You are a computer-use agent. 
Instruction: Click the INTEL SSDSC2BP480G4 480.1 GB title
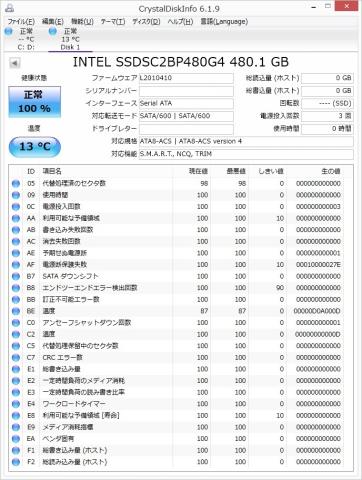[181, 62]
